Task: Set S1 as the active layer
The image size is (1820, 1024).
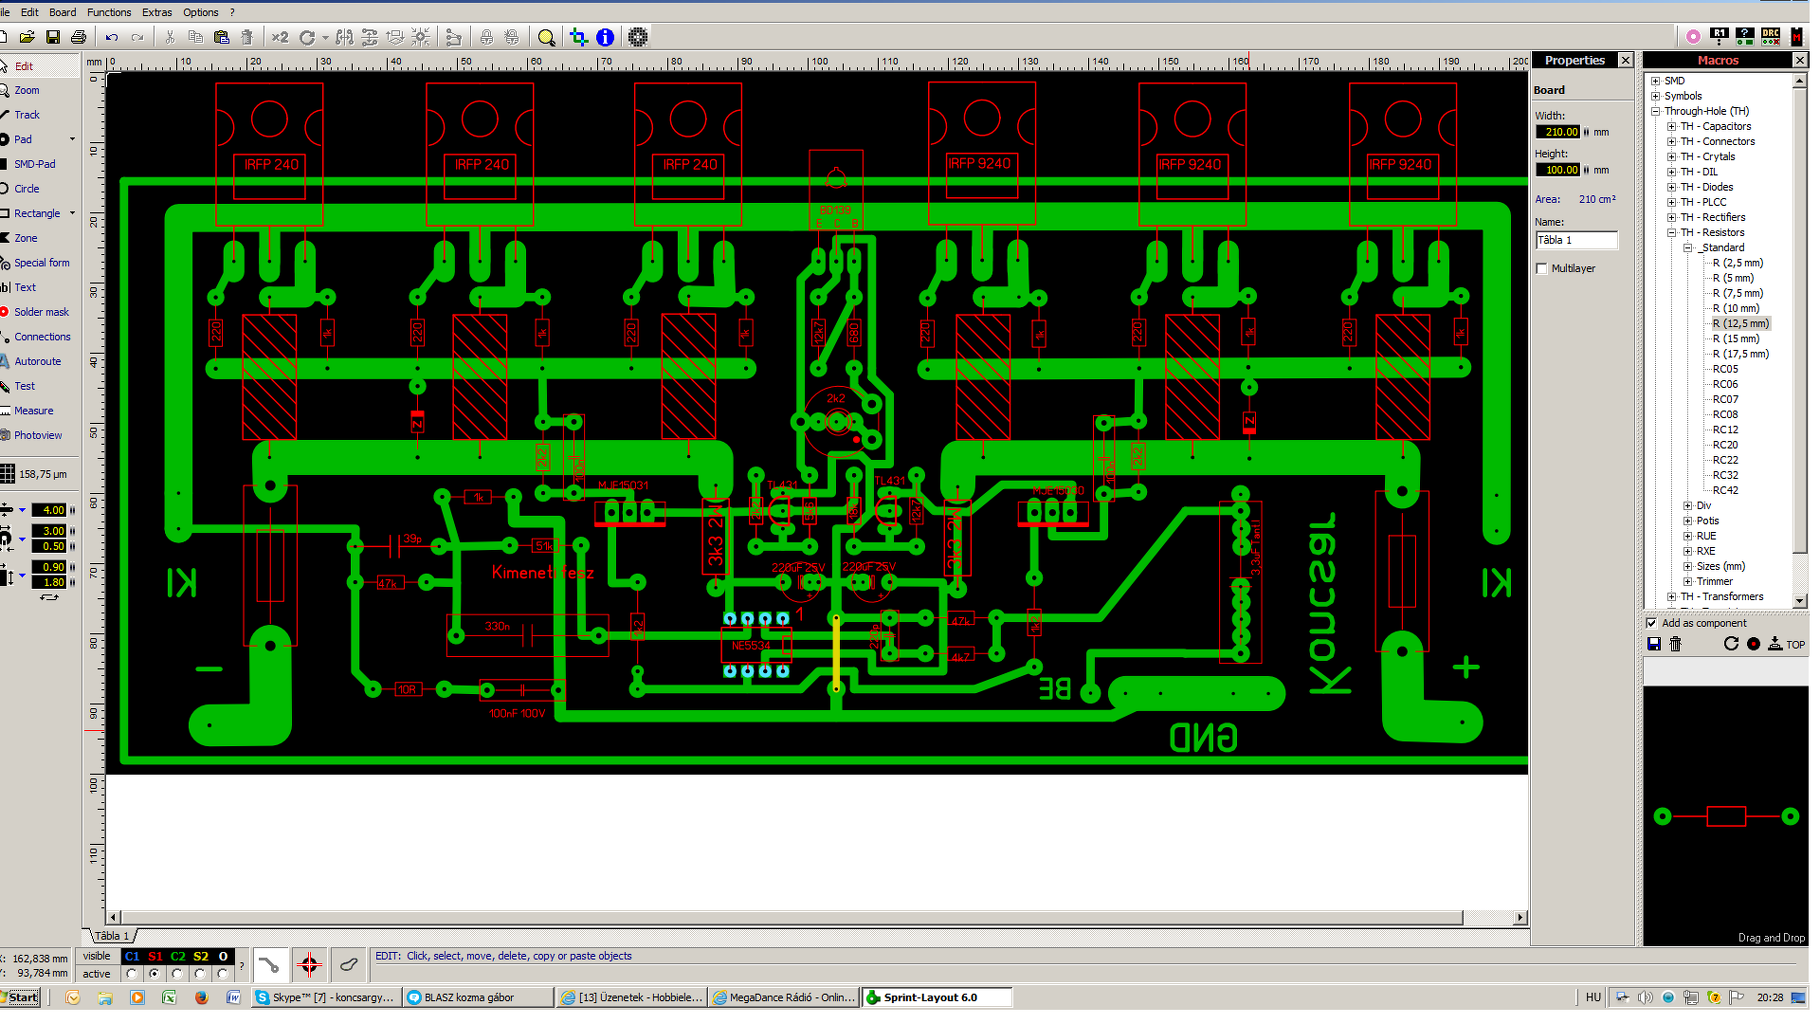Action: point(154,974)
